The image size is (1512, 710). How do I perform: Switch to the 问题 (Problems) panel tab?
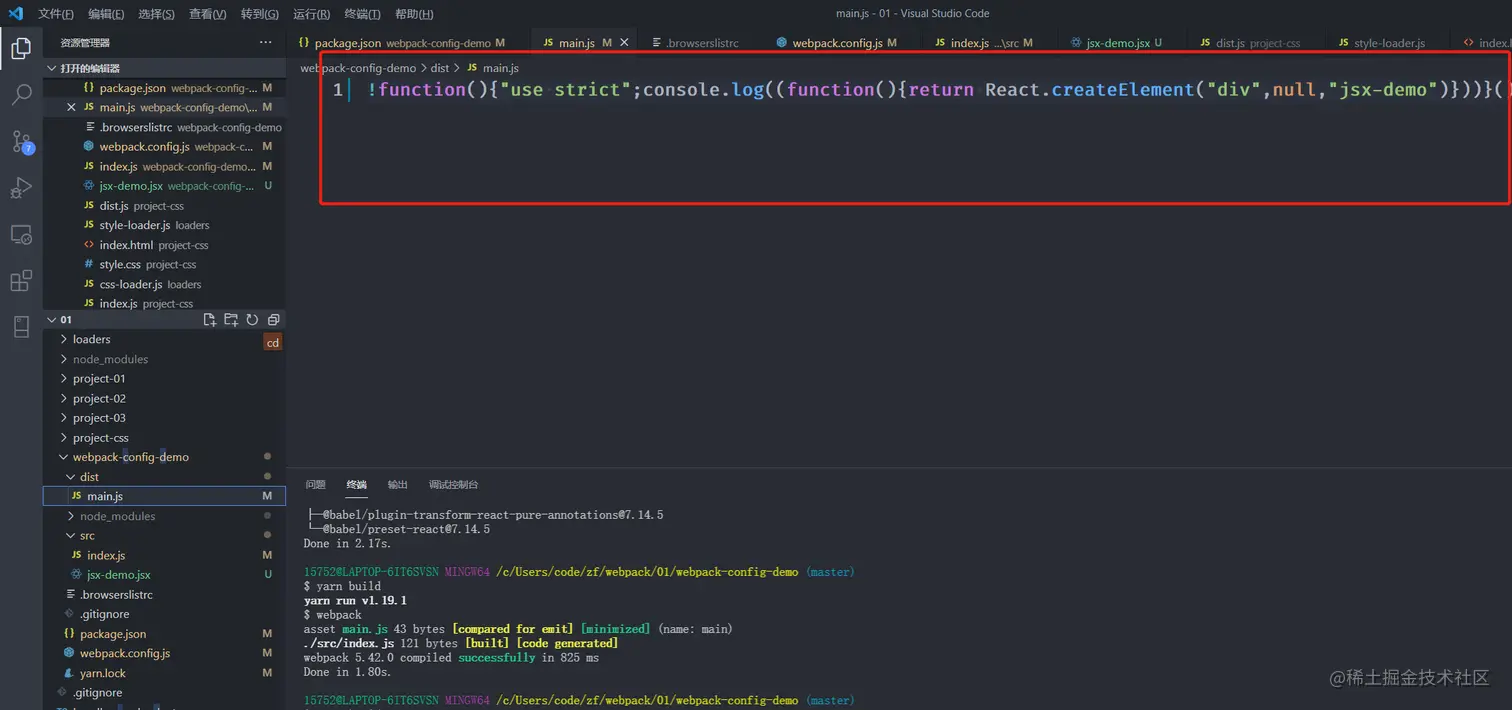pyautogui.click(x=315, y=485)
